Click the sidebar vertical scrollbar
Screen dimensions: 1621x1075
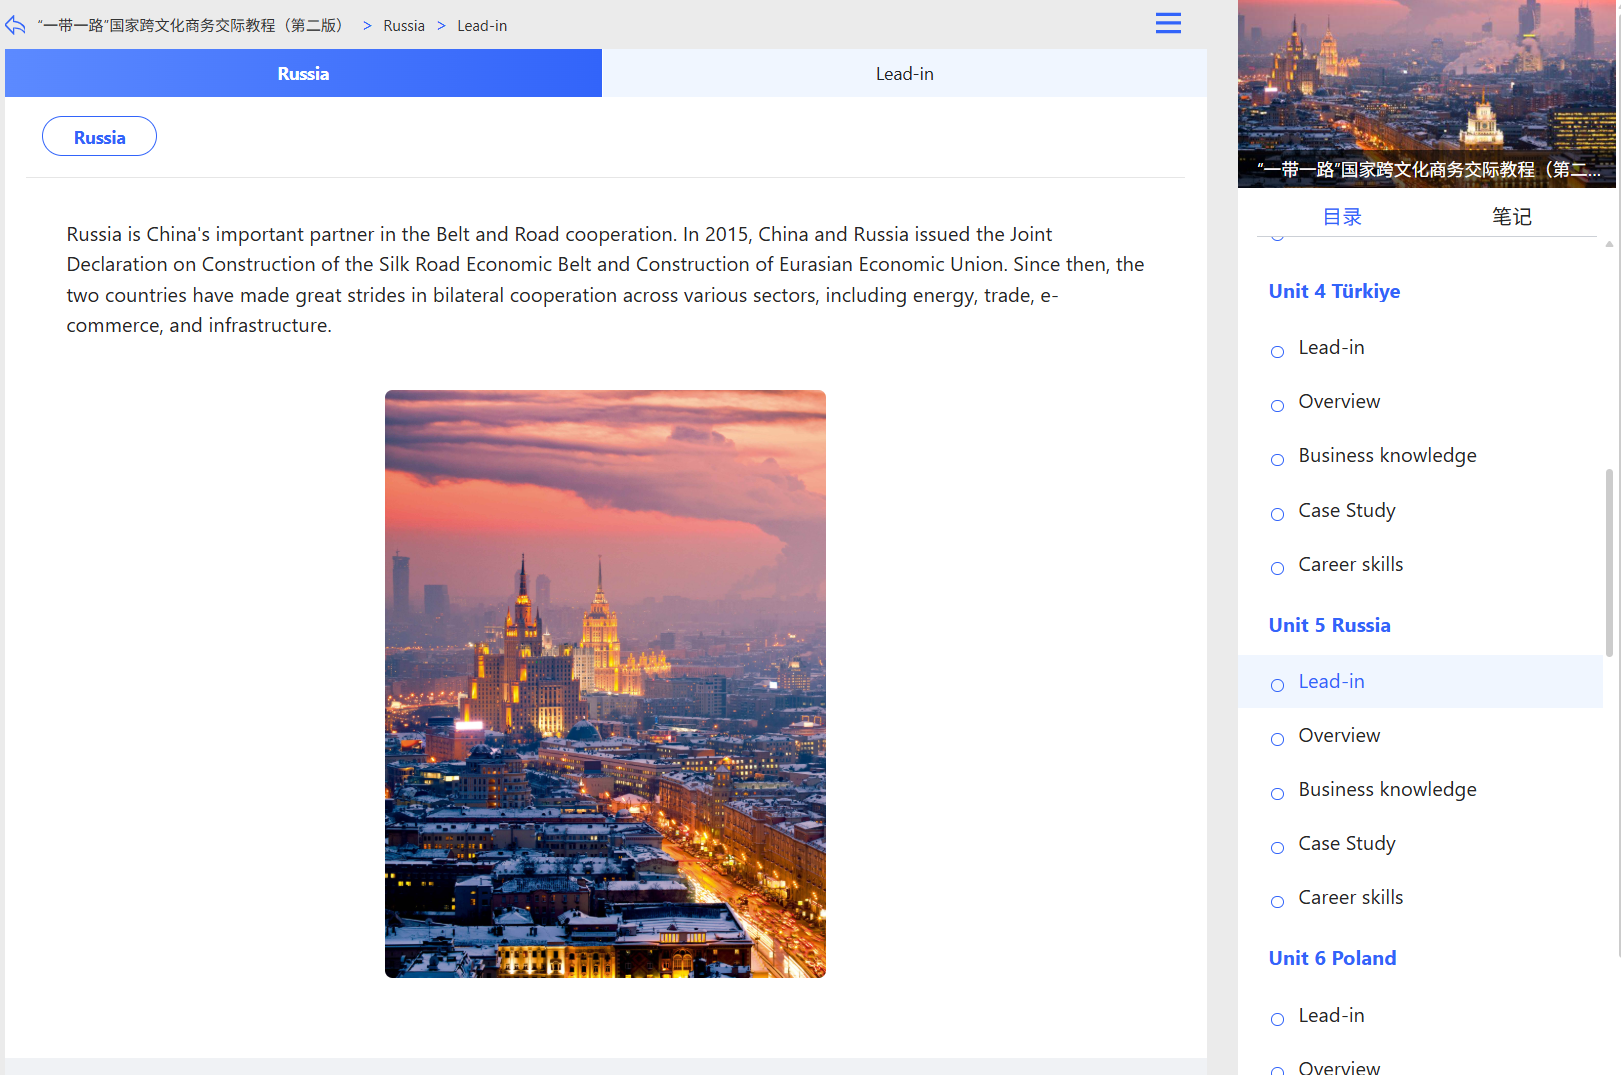tap(1609, 562)
